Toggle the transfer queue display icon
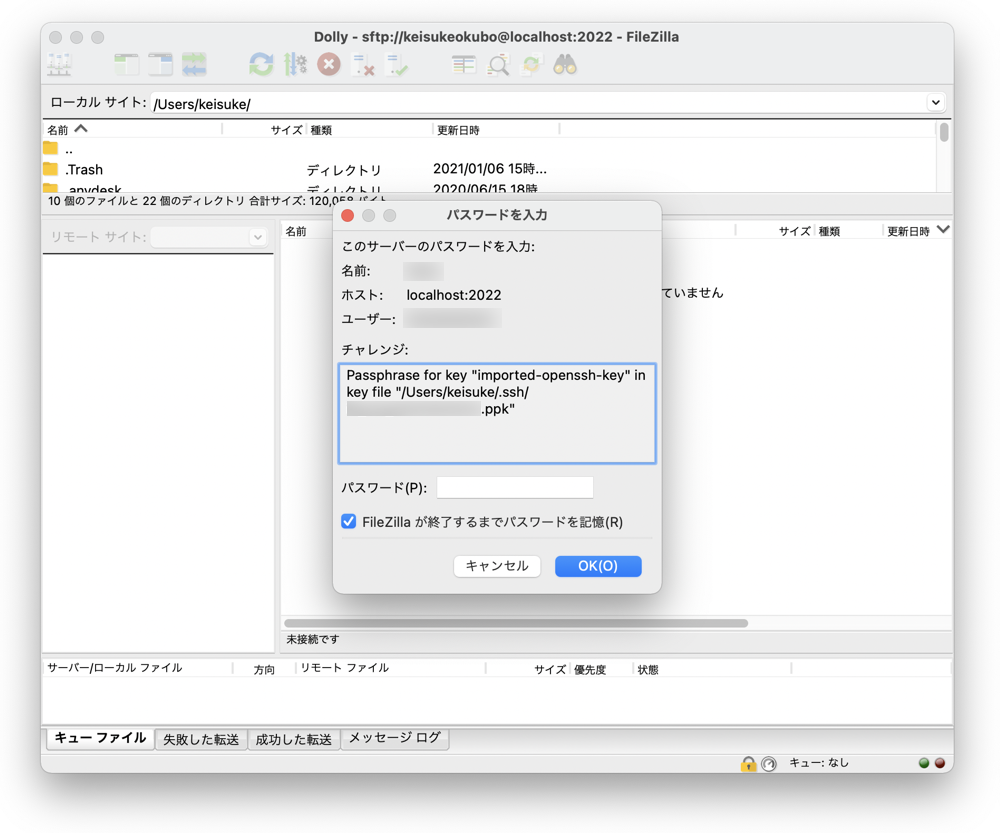1000x833 pixels. (194, 64)
